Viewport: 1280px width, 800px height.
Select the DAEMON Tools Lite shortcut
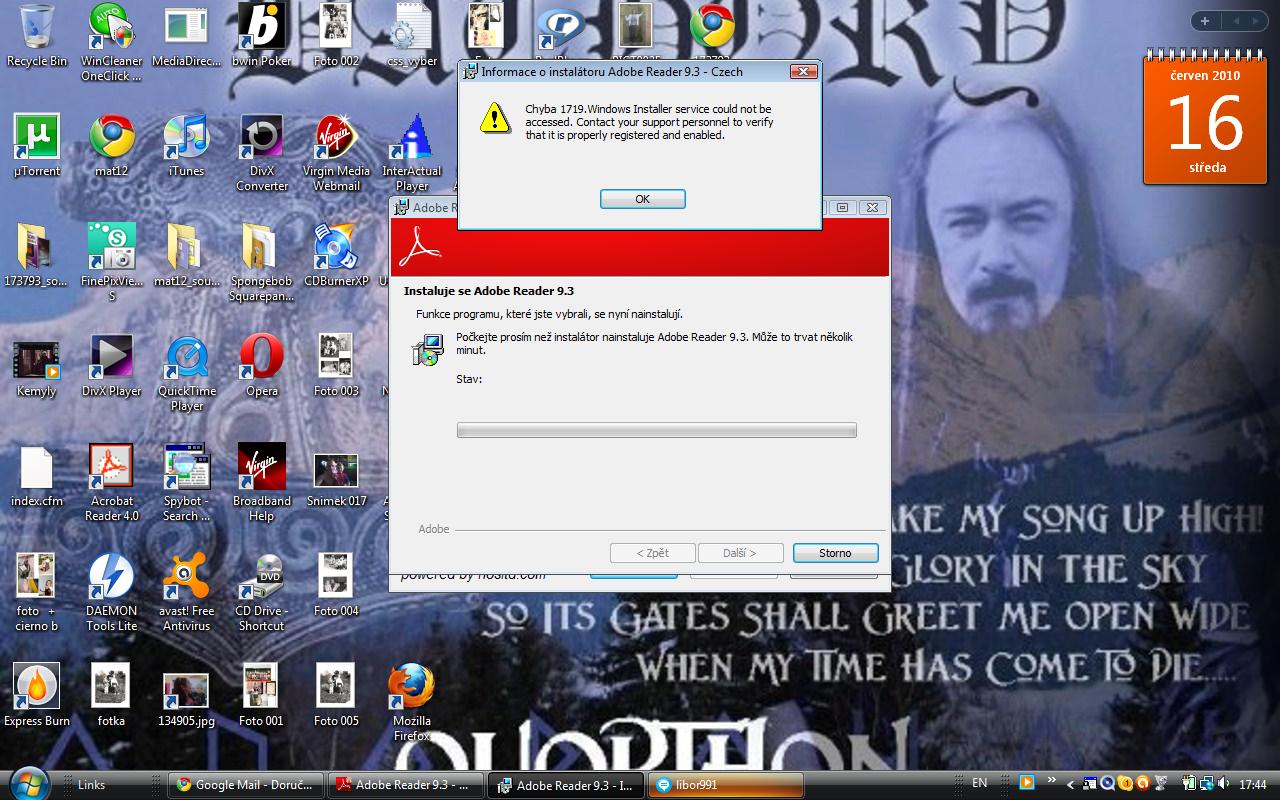pos(111,593)
